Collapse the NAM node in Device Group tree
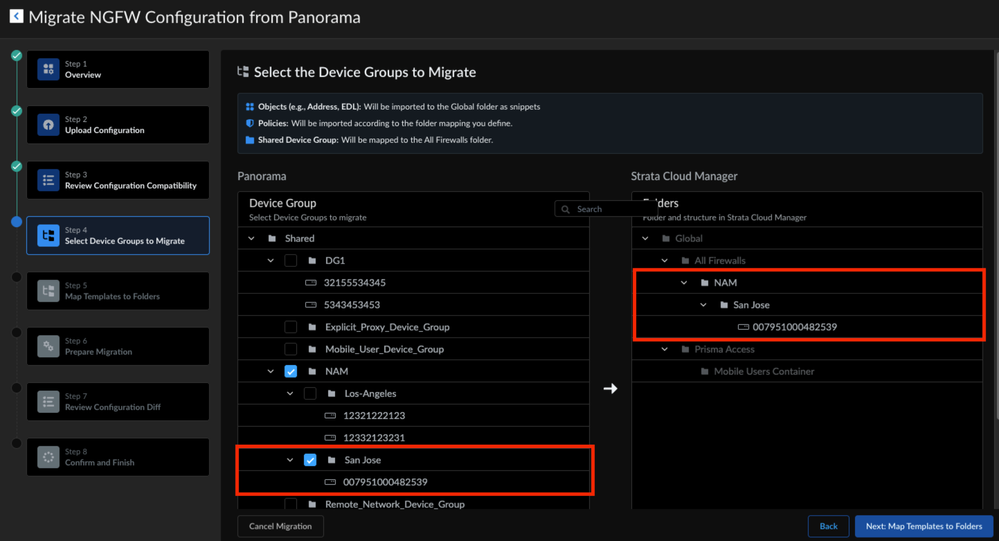Image resolution: width=999 pixels, height=541 pixels. pyautogui.click(x=270, y=371)
